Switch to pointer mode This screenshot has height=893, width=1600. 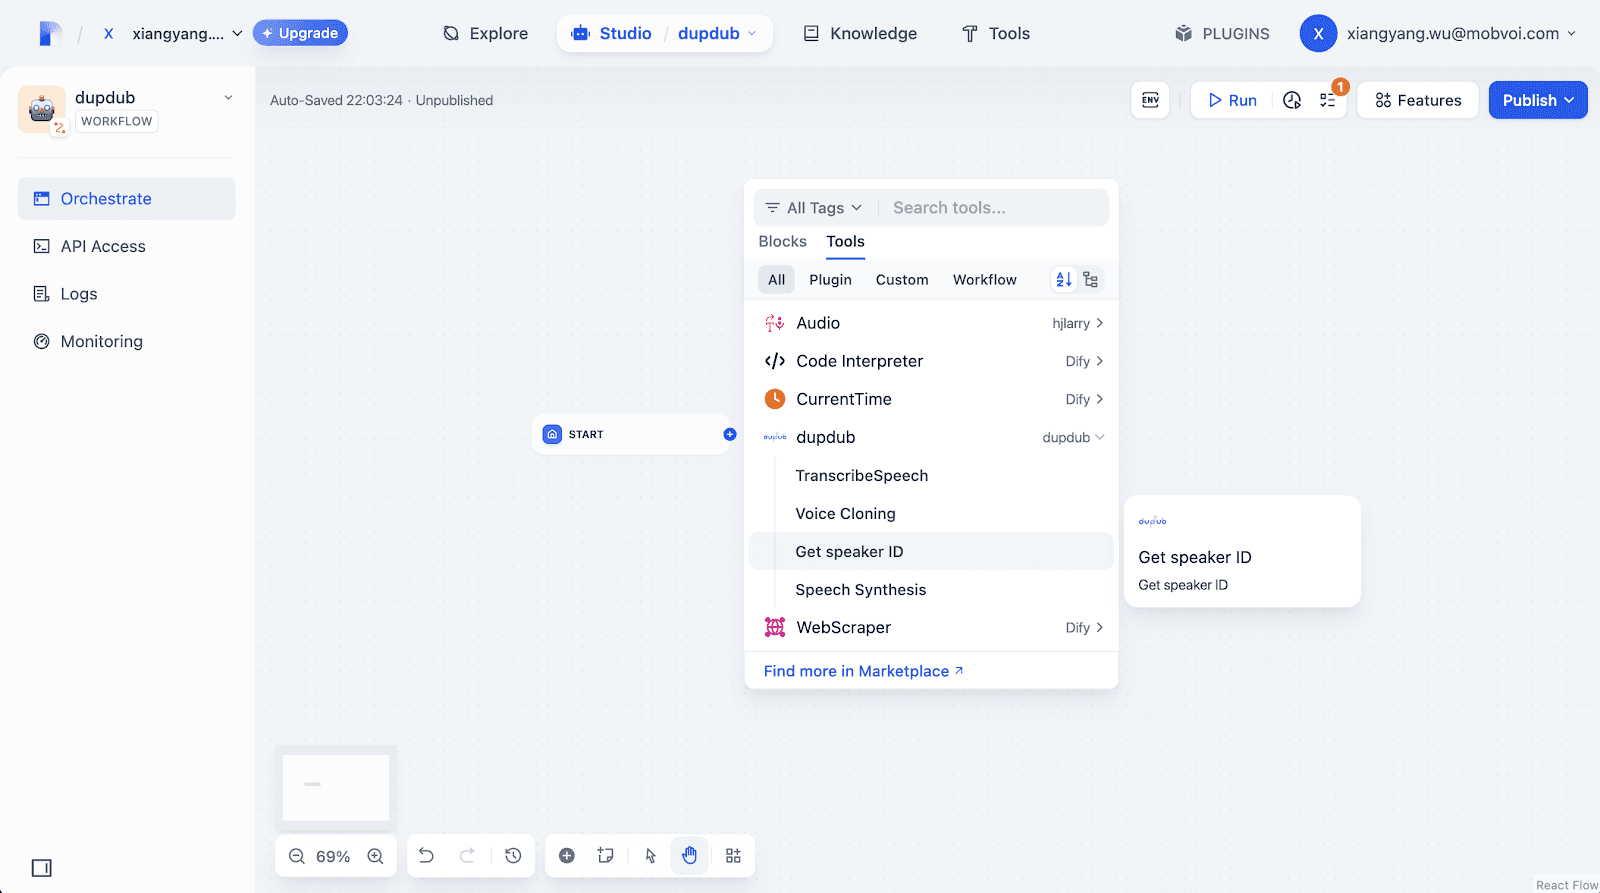[651, 855]
